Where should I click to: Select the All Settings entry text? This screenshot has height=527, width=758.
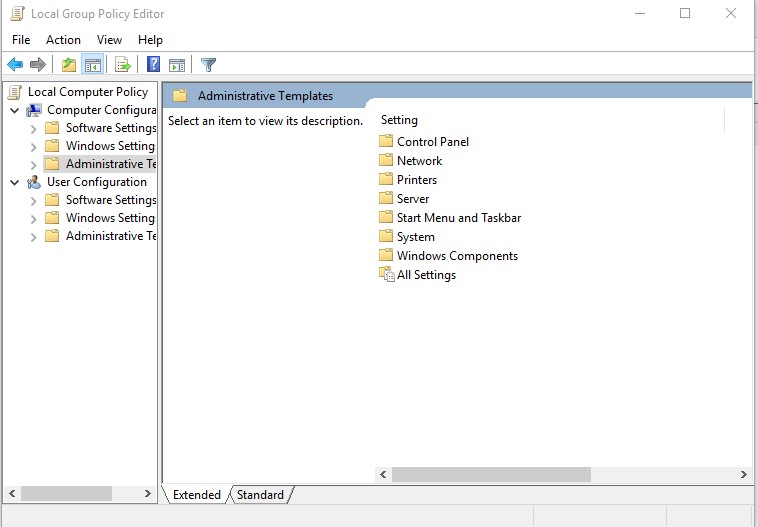426,275
